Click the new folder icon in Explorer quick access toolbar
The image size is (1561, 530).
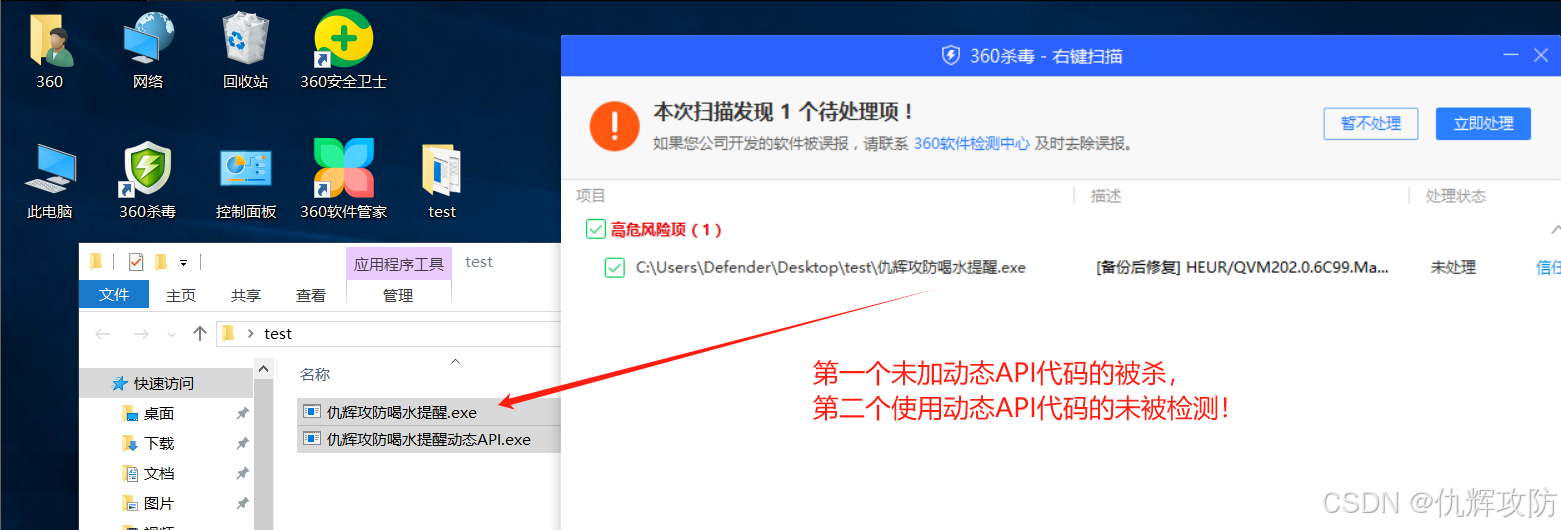point(160,262)
